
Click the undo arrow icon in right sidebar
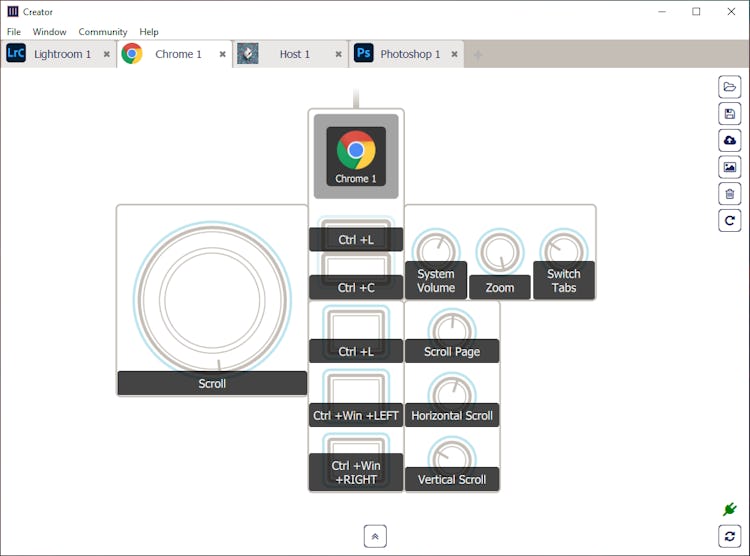click(x=729, y=221)
